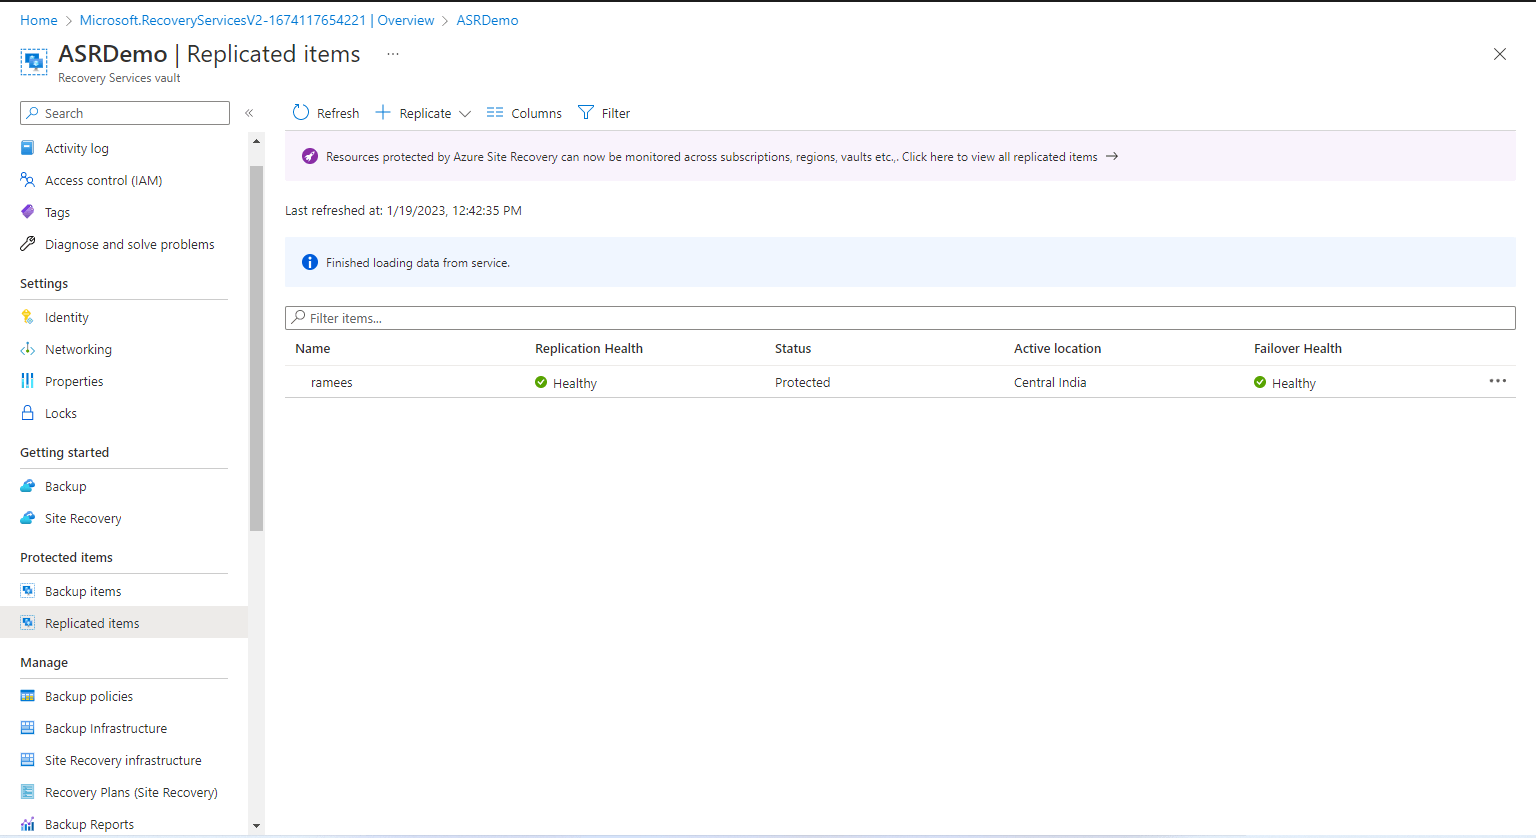
Task: Click the Recovery Plans (Site Recovery) icon
Action: pos(28,792)
